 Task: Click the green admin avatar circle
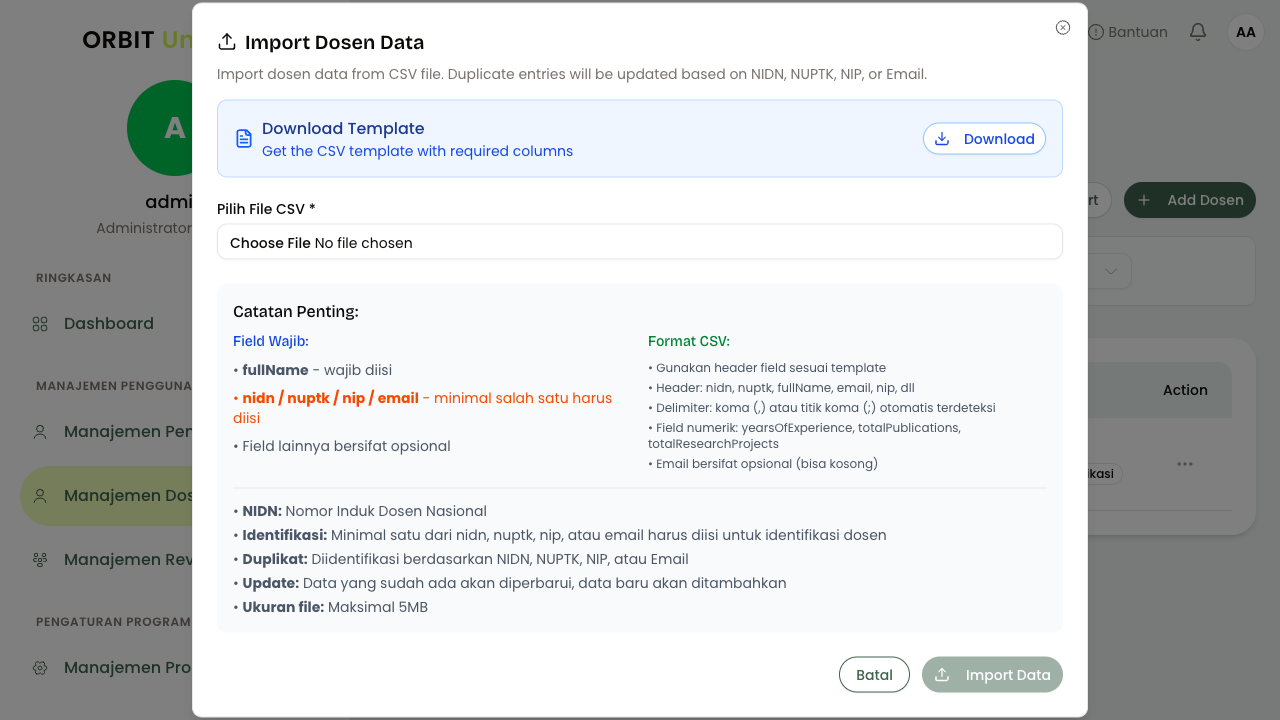point(160,128)
